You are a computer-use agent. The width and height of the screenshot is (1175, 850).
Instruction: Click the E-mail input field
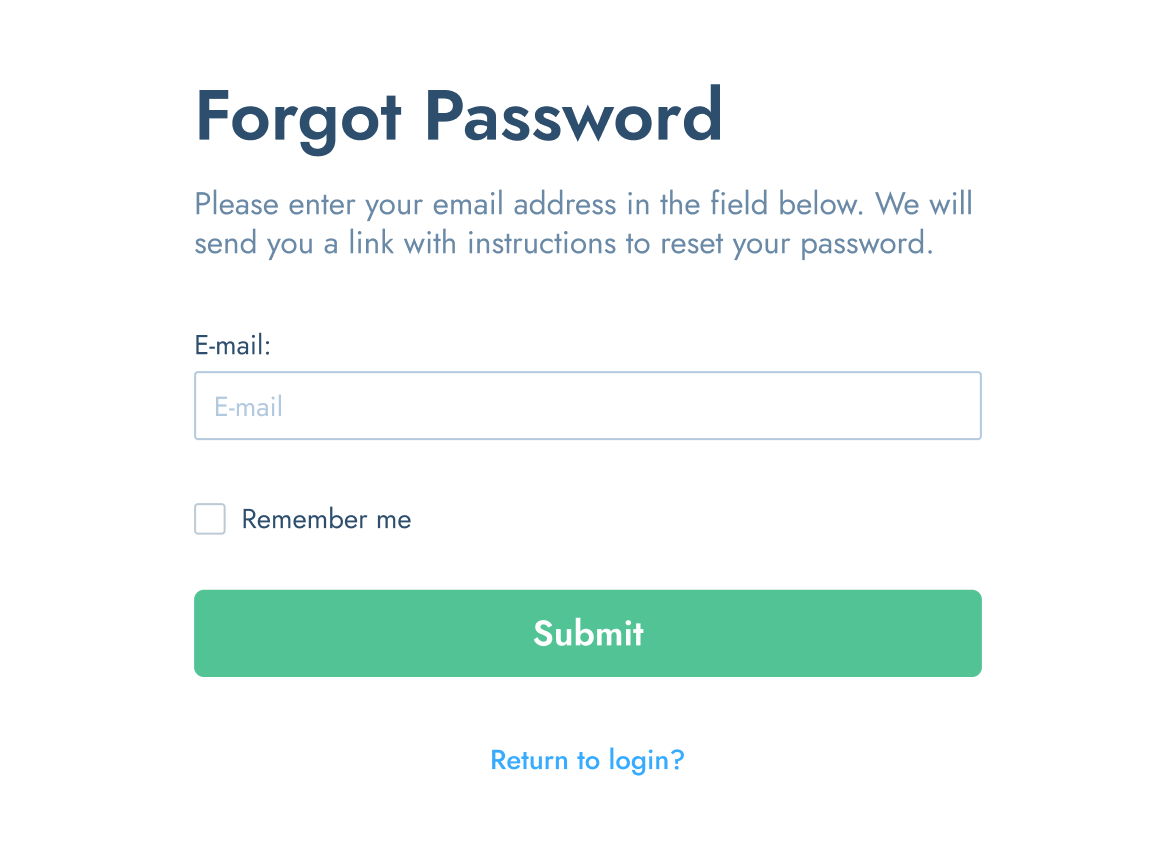(588, 406)
